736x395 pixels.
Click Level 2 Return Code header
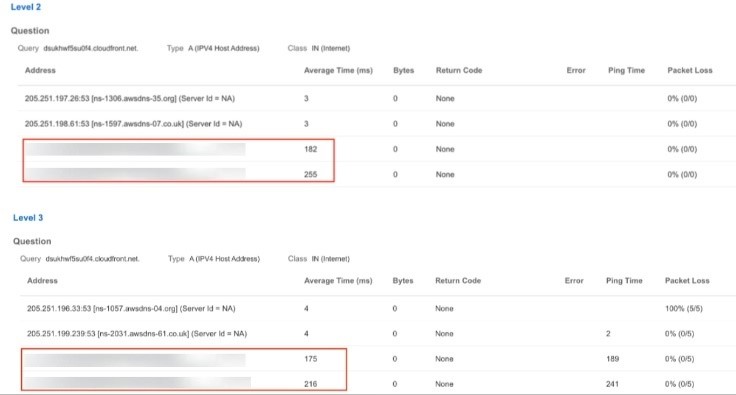point(459,70)
